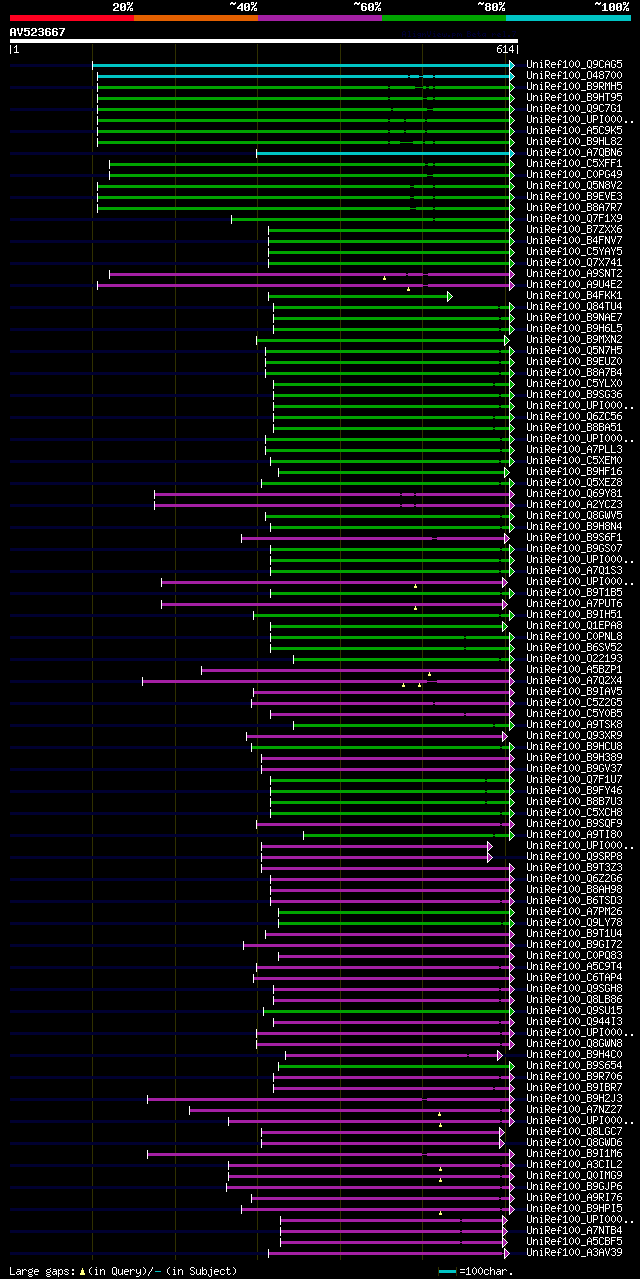This screenshot has height=1279, width=640.
Task: Select label UniRef100_B9NAE7
Action: (x=573, y=317)
